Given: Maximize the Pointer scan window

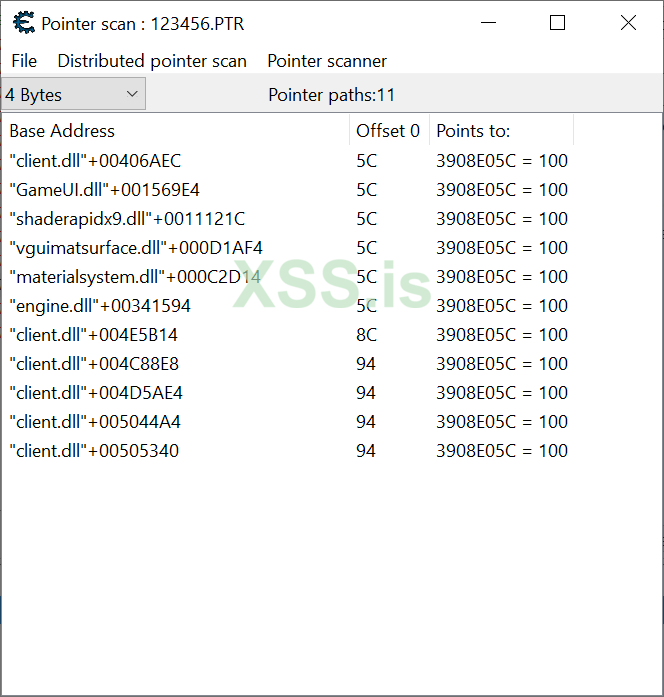Looking at the screenshot, I should point(558,23).
